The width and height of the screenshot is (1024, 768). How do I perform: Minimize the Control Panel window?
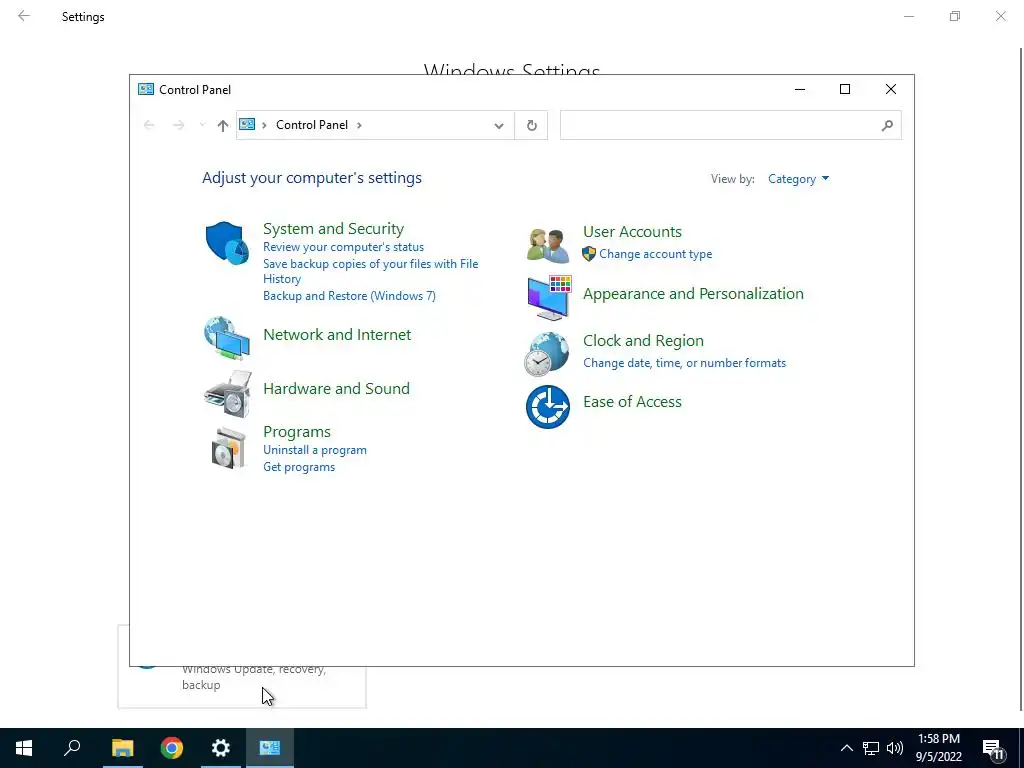click(800, 89)
